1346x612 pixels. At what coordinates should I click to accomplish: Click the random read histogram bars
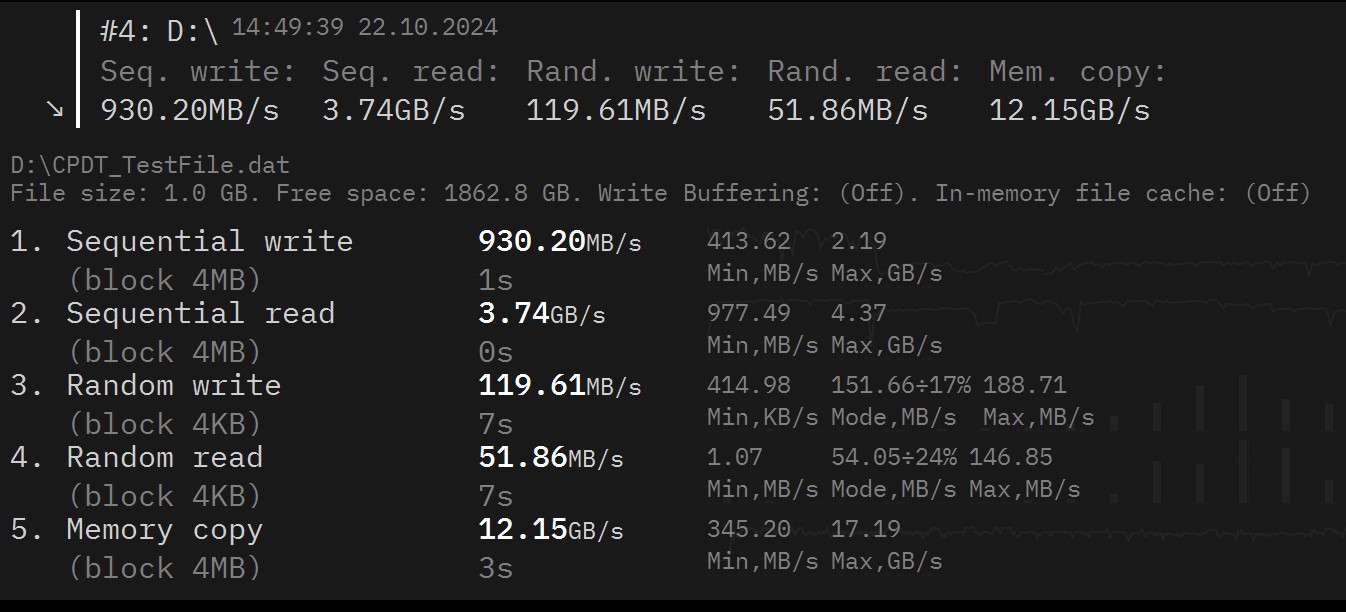coord(1240,480)
